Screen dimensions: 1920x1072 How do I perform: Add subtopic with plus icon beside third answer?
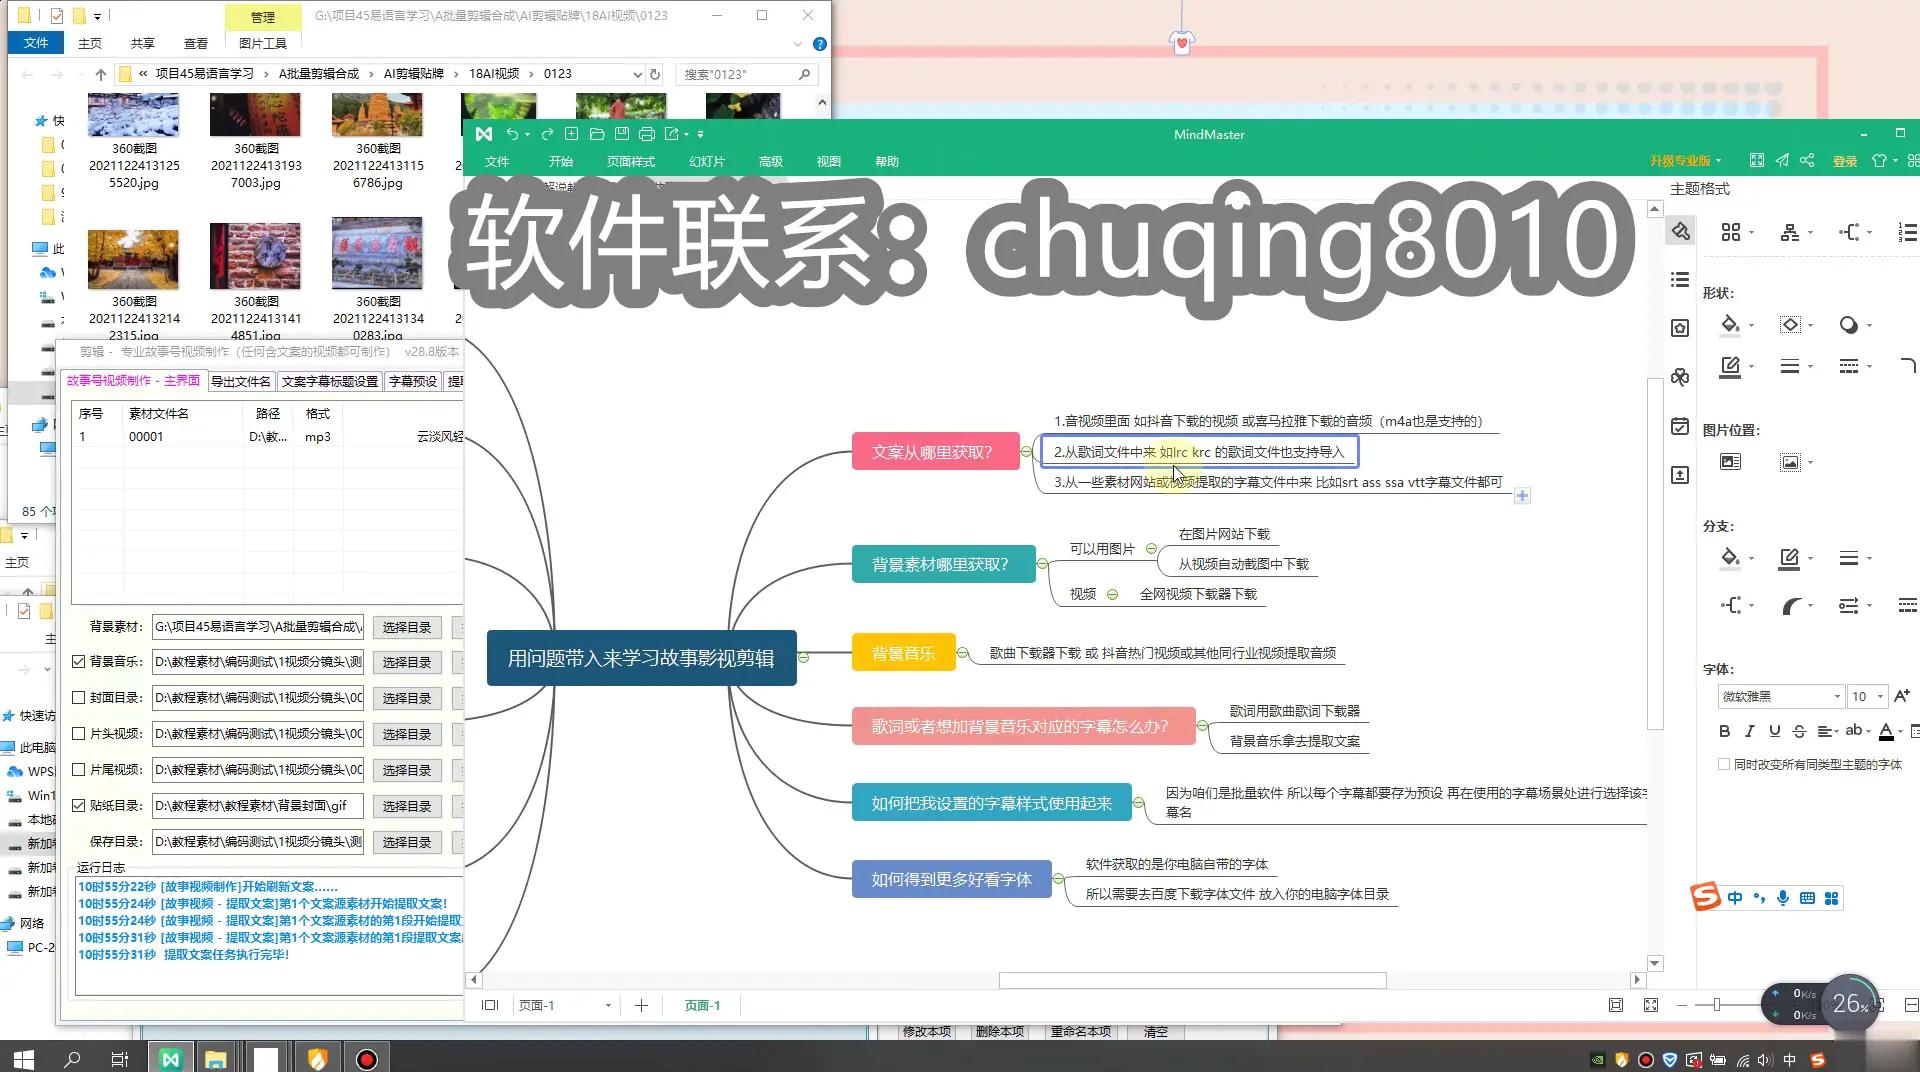pos(1522,496)
